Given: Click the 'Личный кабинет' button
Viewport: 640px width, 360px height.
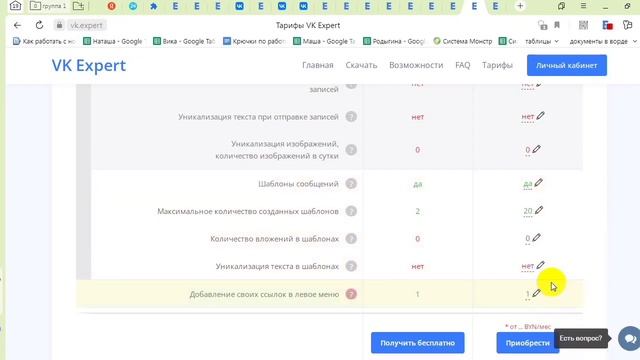Looking at the screenshot, I should pyautogui.click(x=567, y=65).
